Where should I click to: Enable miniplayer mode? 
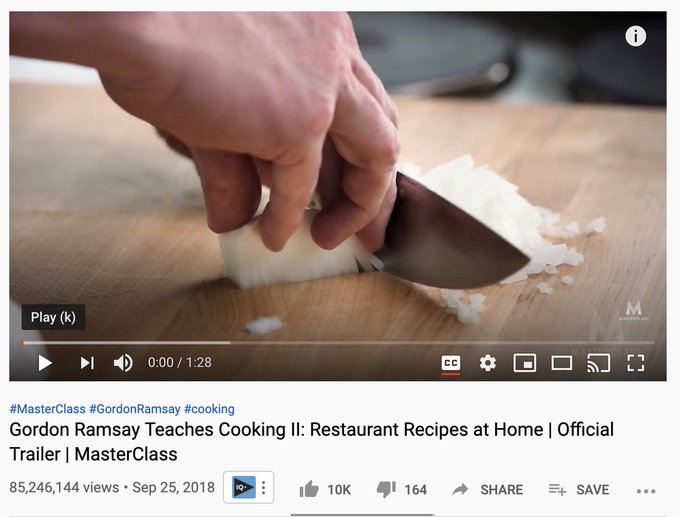point(524,363)
